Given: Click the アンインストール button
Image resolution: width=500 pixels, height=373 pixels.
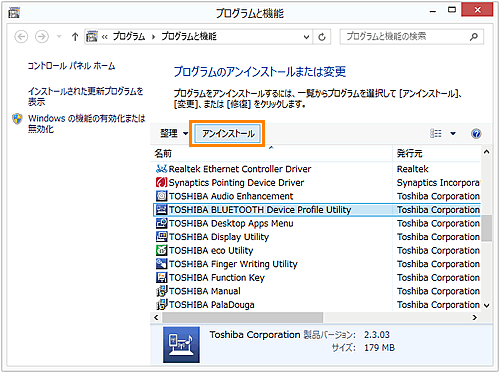Looking at the screenshot, I should [x=228, y=134].
